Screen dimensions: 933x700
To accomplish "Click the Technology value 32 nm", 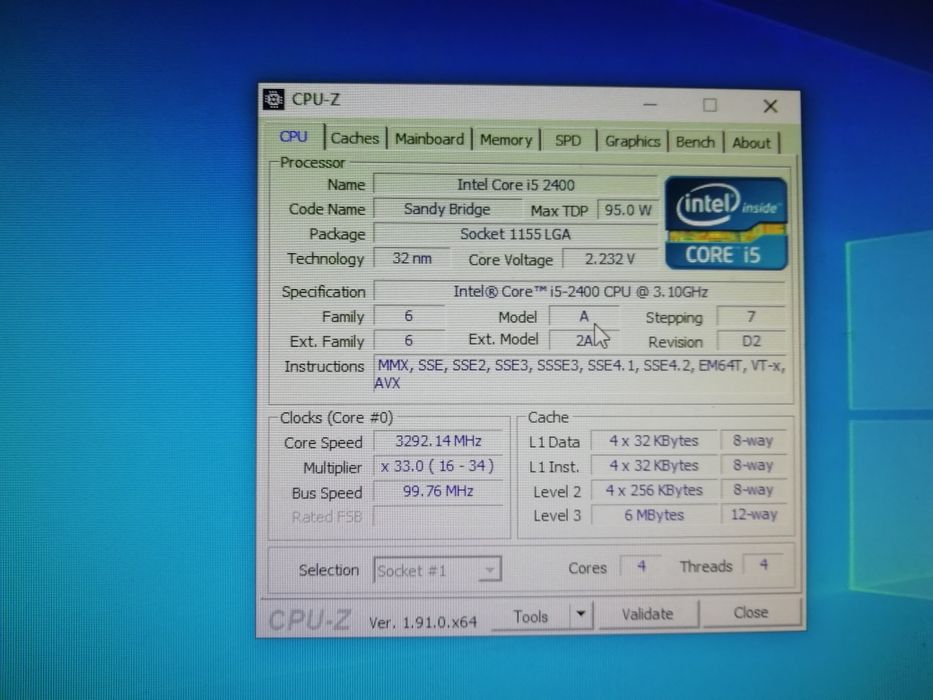I will click(x=412, y=258).
